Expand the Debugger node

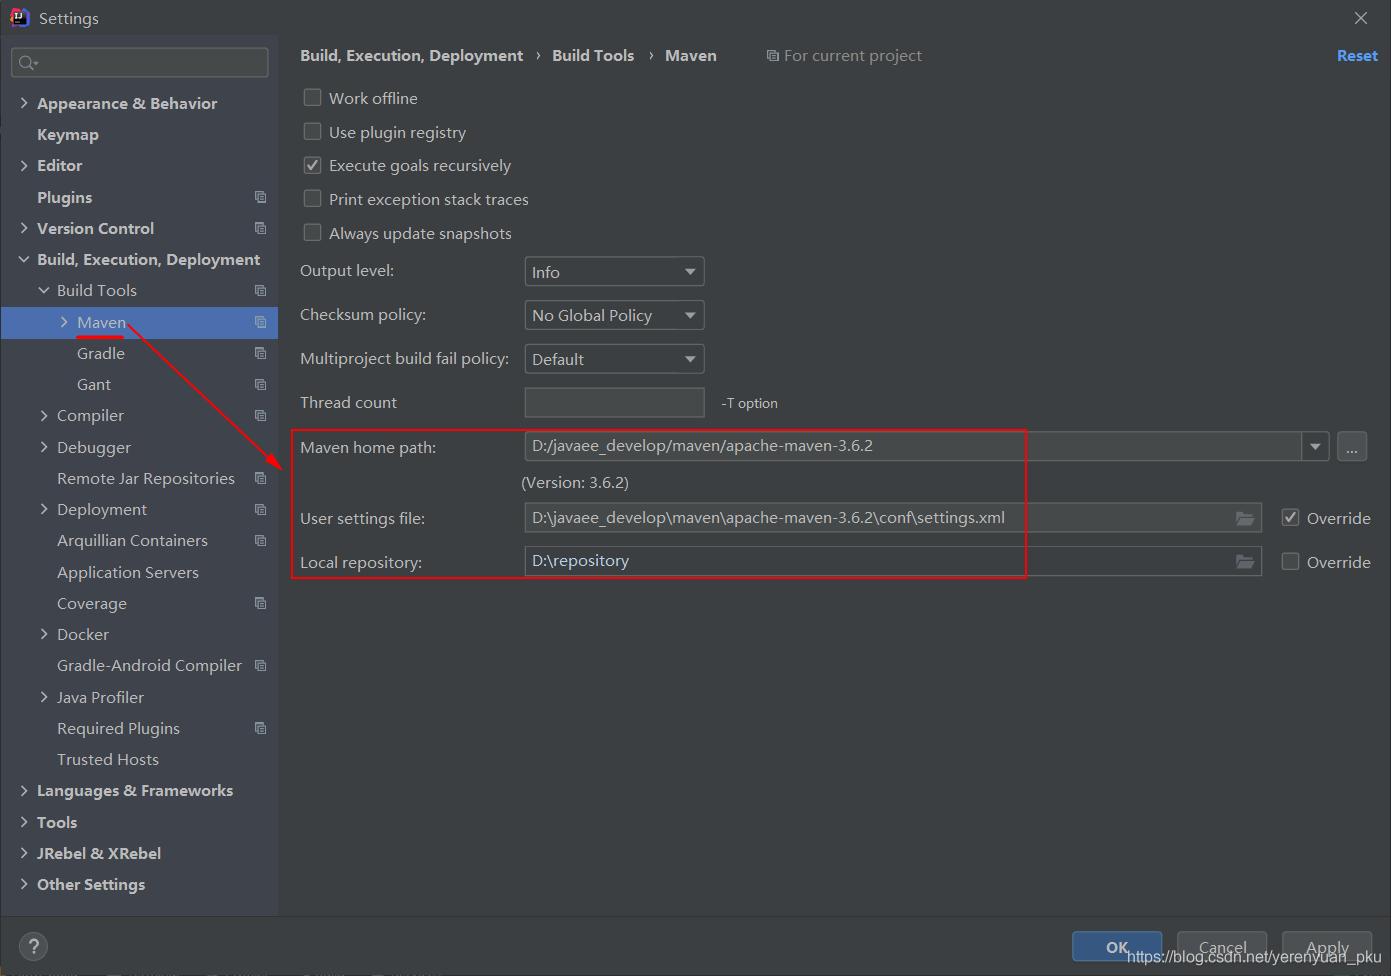[44, 447]
